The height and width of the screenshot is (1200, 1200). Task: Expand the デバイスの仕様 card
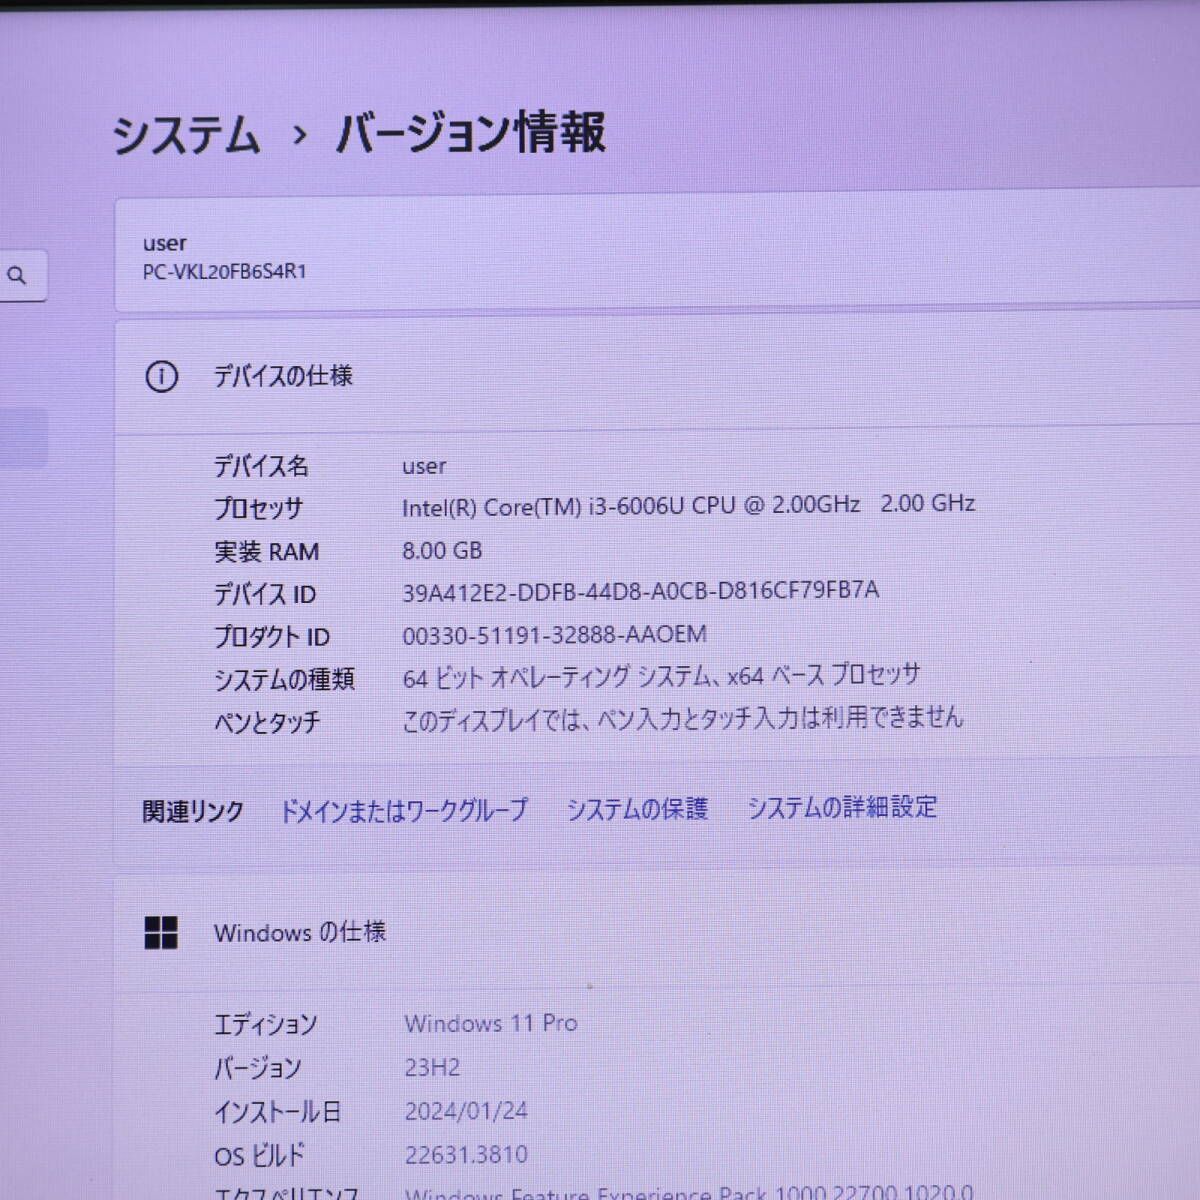point(650,377)
